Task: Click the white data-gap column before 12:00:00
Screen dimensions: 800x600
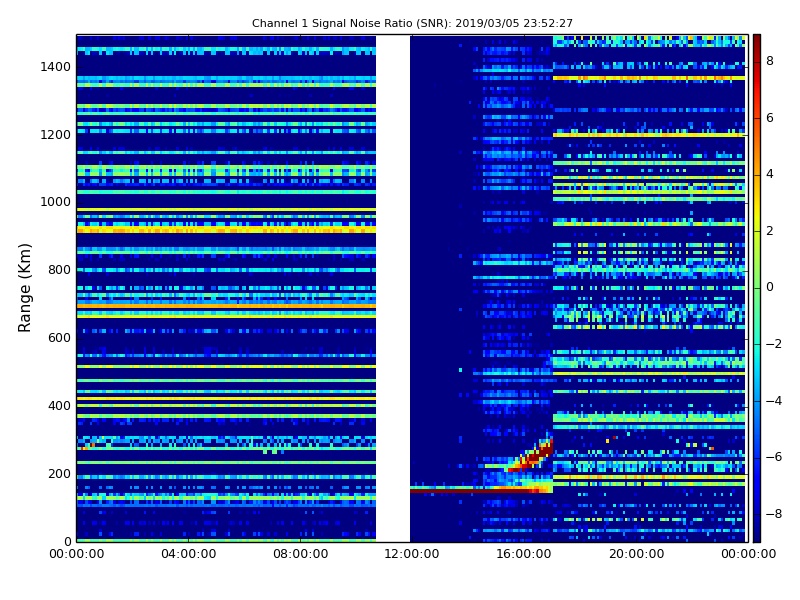Action: click(393, 288)
